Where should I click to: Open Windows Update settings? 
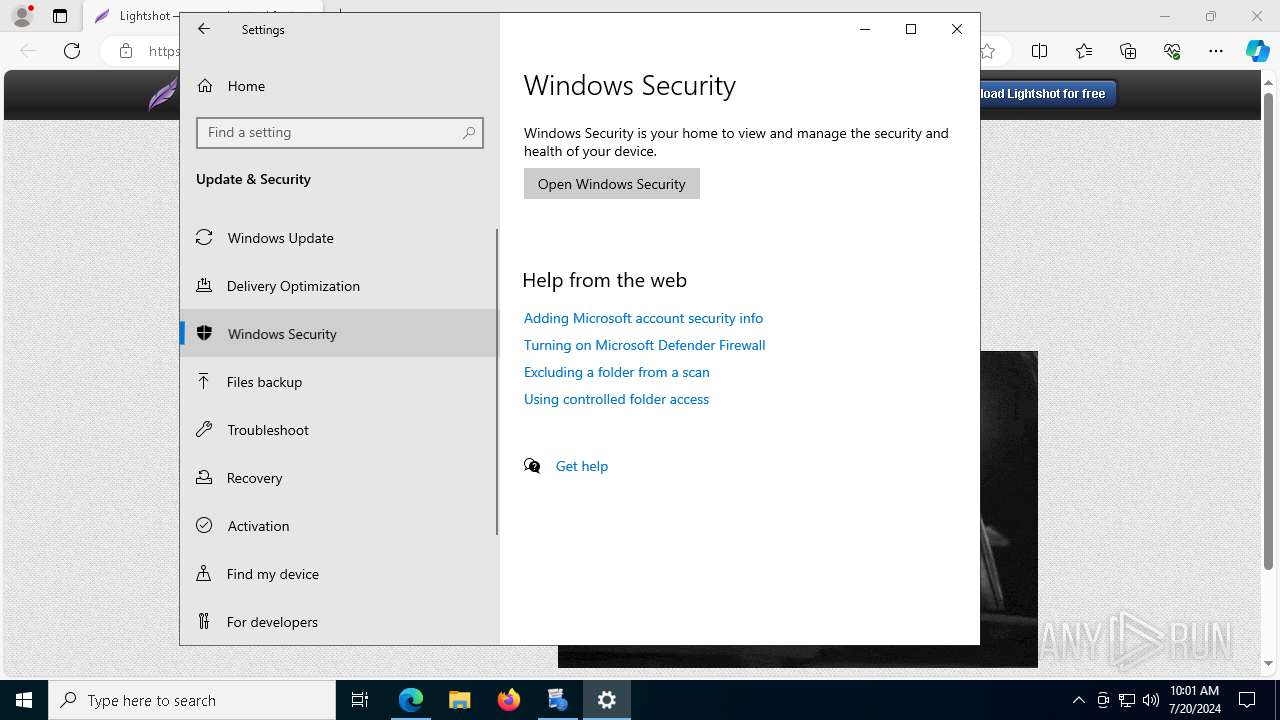tap(339, 238)
